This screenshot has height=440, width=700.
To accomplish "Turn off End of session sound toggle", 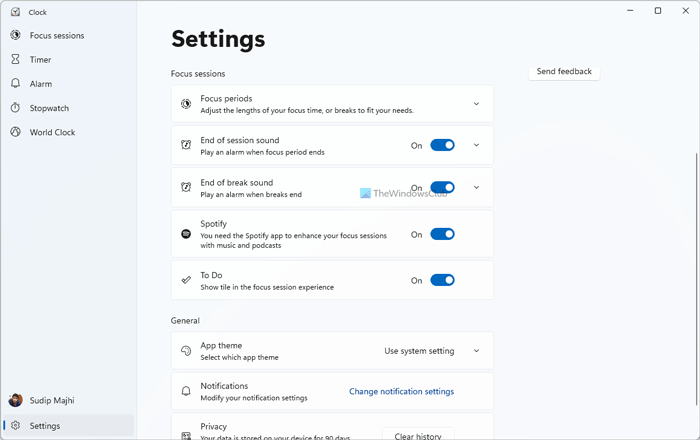I will (x=442, y=145).
